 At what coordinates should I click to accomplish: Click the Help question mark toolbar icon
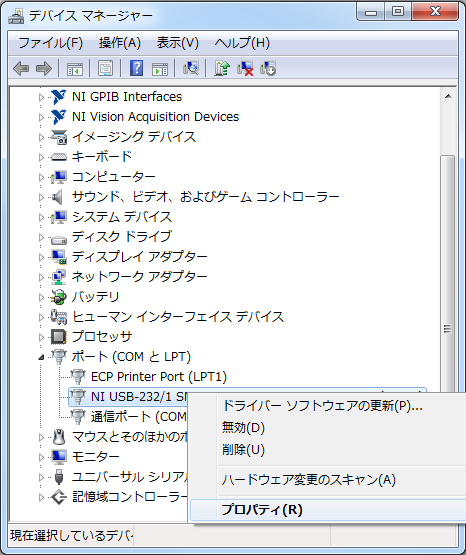[136, 68]
